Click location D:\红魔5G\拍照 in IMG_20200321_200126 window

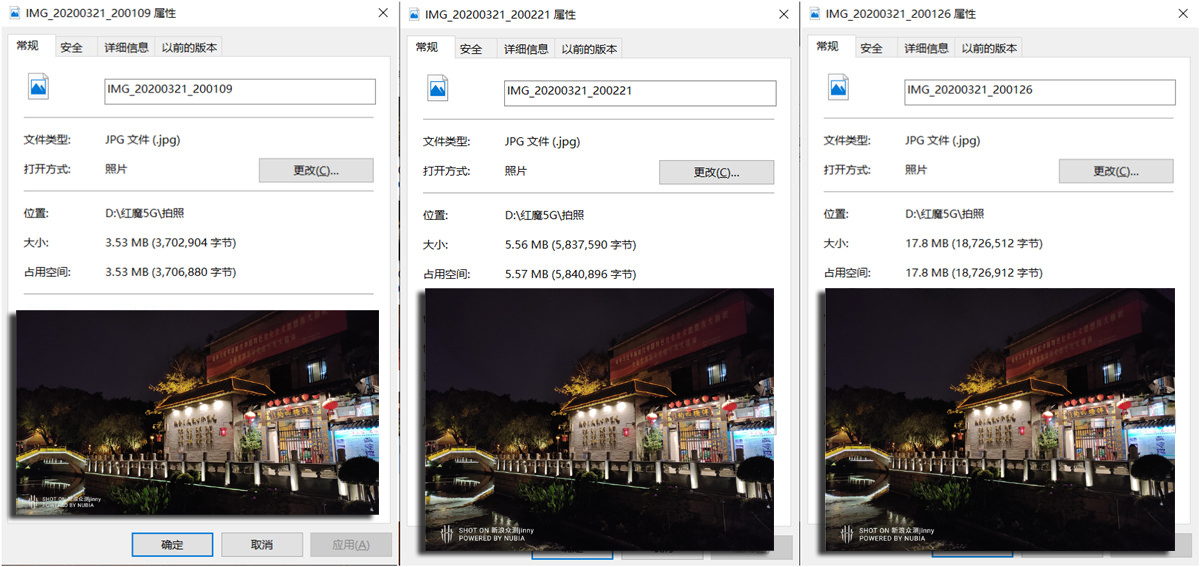pos(945,214)
